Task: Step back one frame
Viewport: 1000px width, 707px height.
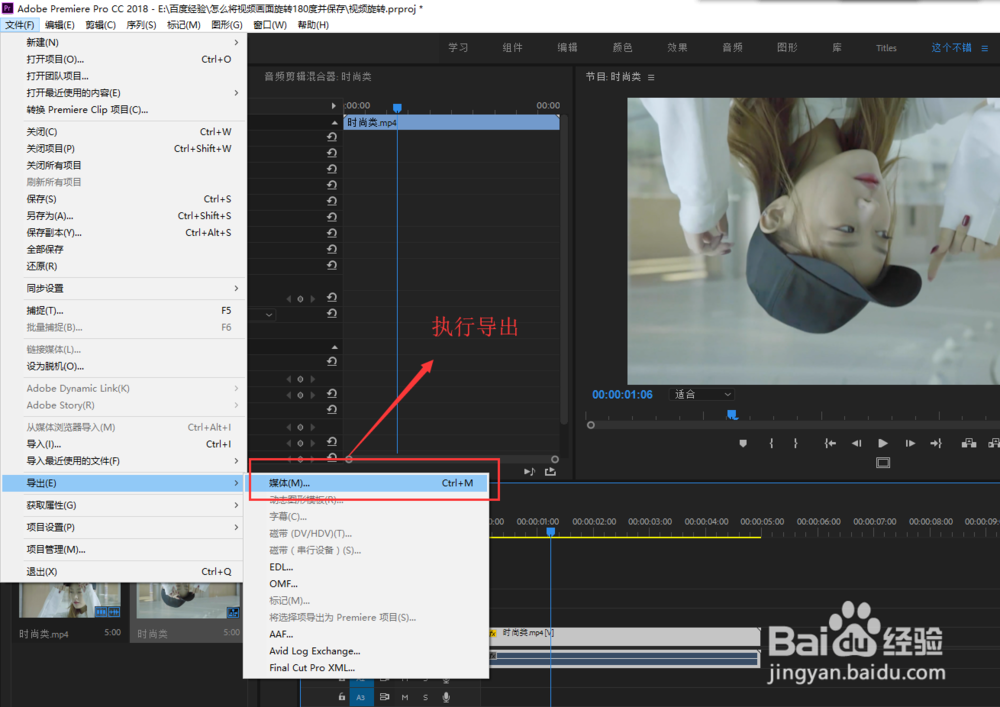Action: 857,443
